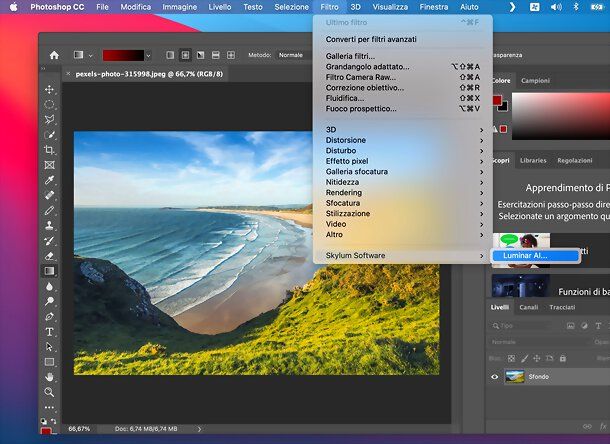Click the Home icon in options bar
610x444 pixels.
coord(54,55)
